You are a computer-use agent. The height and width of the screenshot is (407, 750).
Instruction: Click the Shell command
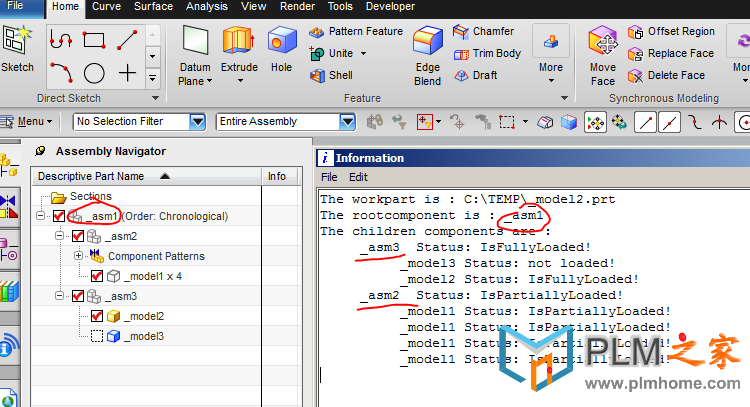point(331,76)
